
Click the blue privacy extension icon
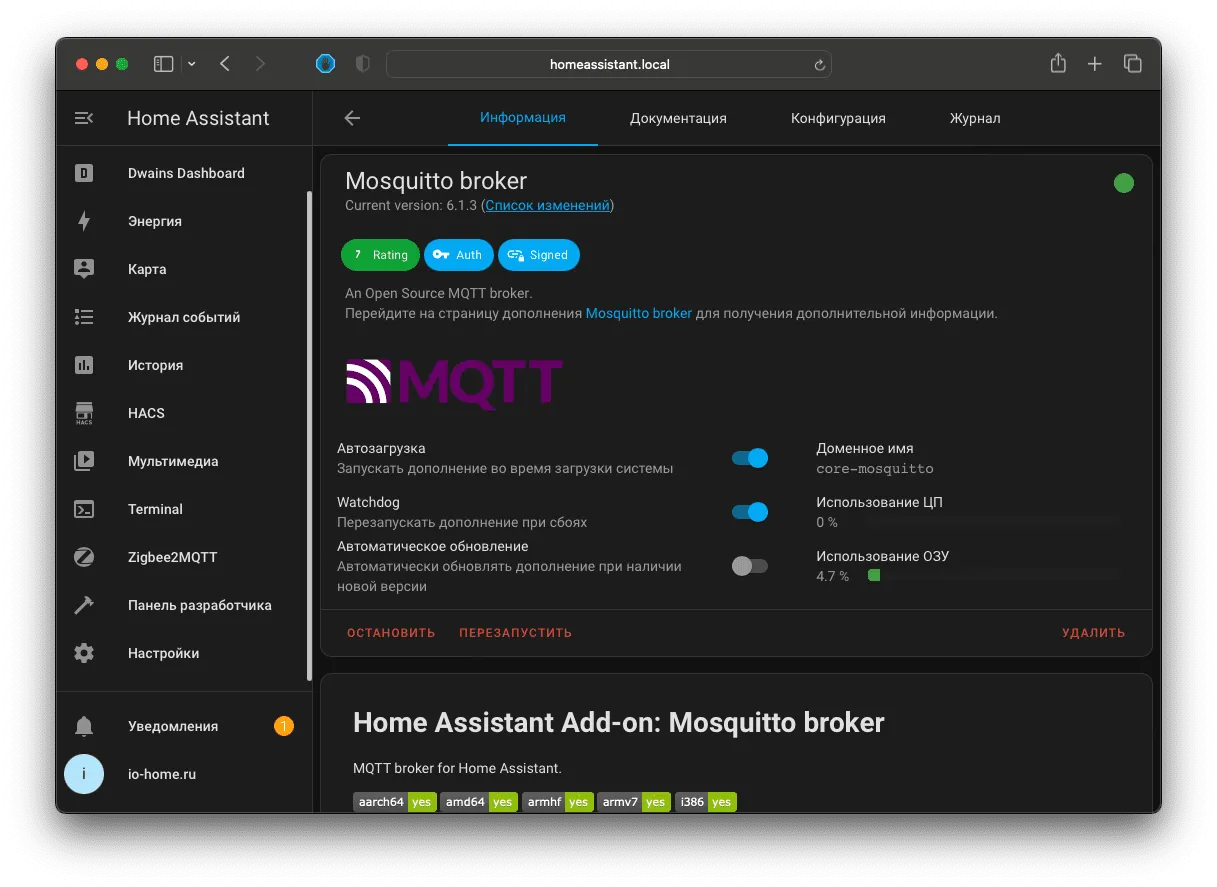tap(326, 64)
